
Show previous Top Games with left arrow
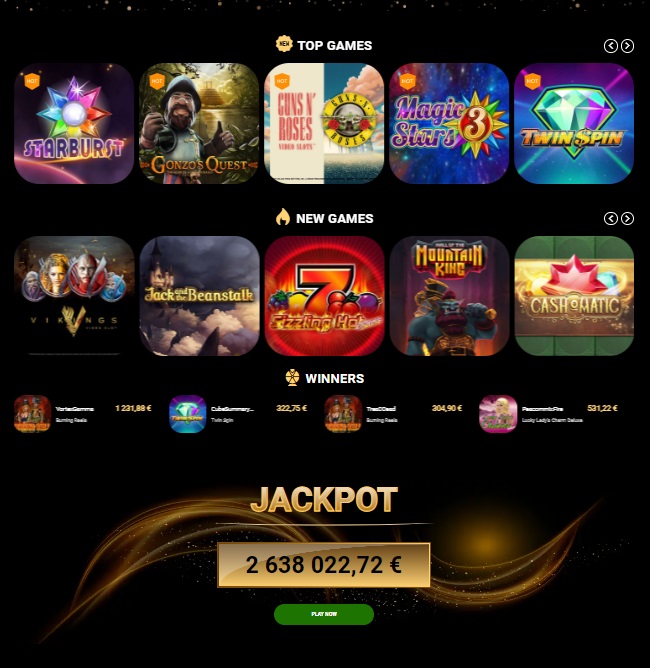click(611, 46)
